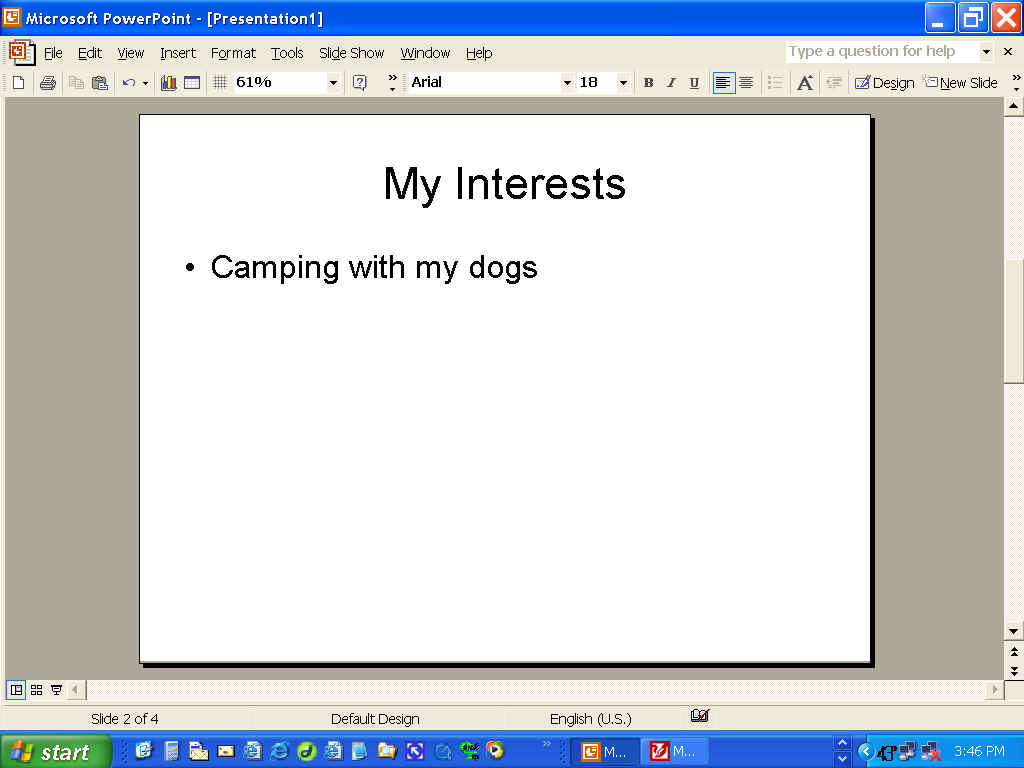This screenshot has width=1024, height=768.
Task: Click the vertical scrollbar down arrow
Action: (x=1014, y=631)
